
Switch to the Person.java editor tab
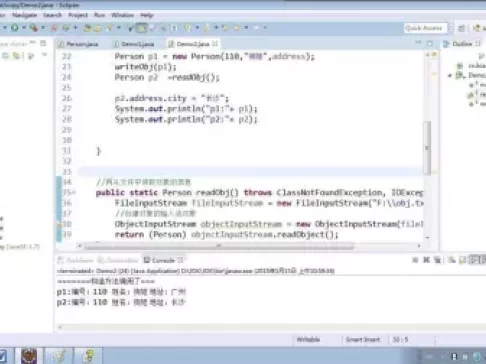pos(79,44)
